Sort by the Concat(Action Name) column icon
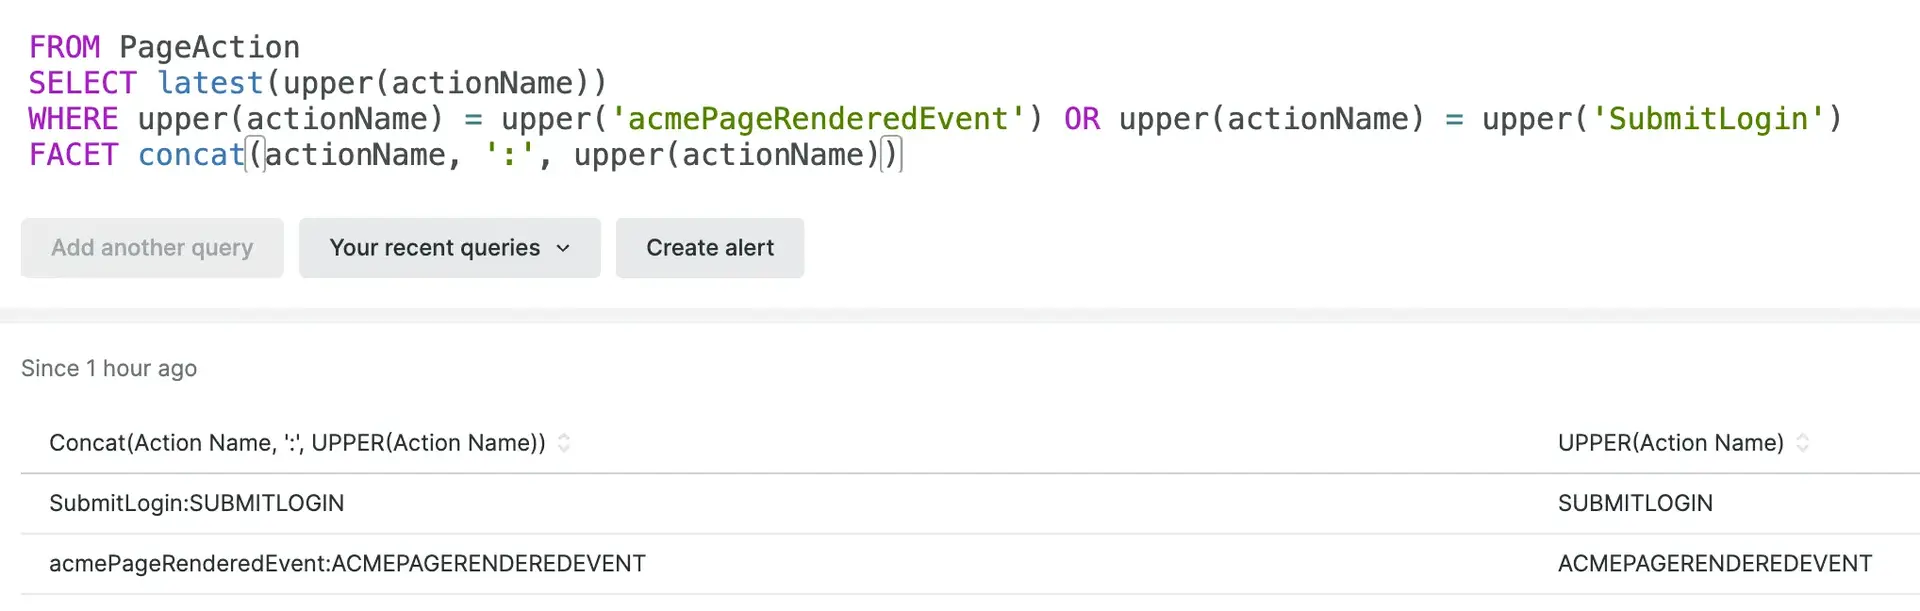This screenshot has width=1920, height=611. click(564, 443)
